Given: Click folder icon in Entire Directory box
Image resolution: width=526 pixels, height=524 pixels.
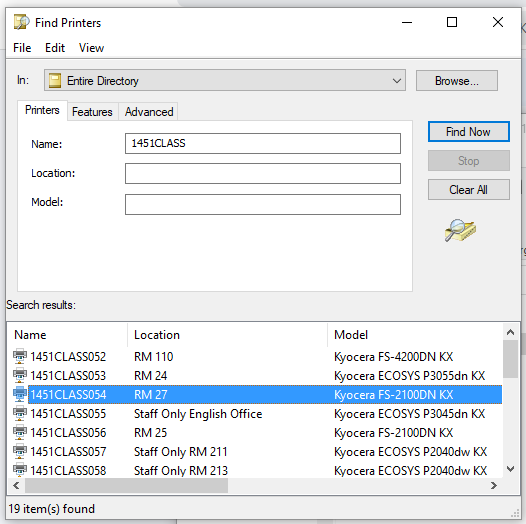Looking at the screenshot, I should tap(55, 81).
